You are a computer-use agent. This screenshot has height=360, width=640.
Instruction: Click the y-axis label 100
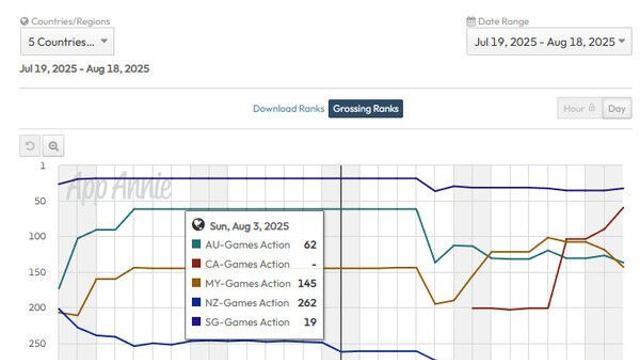(37, 236)
